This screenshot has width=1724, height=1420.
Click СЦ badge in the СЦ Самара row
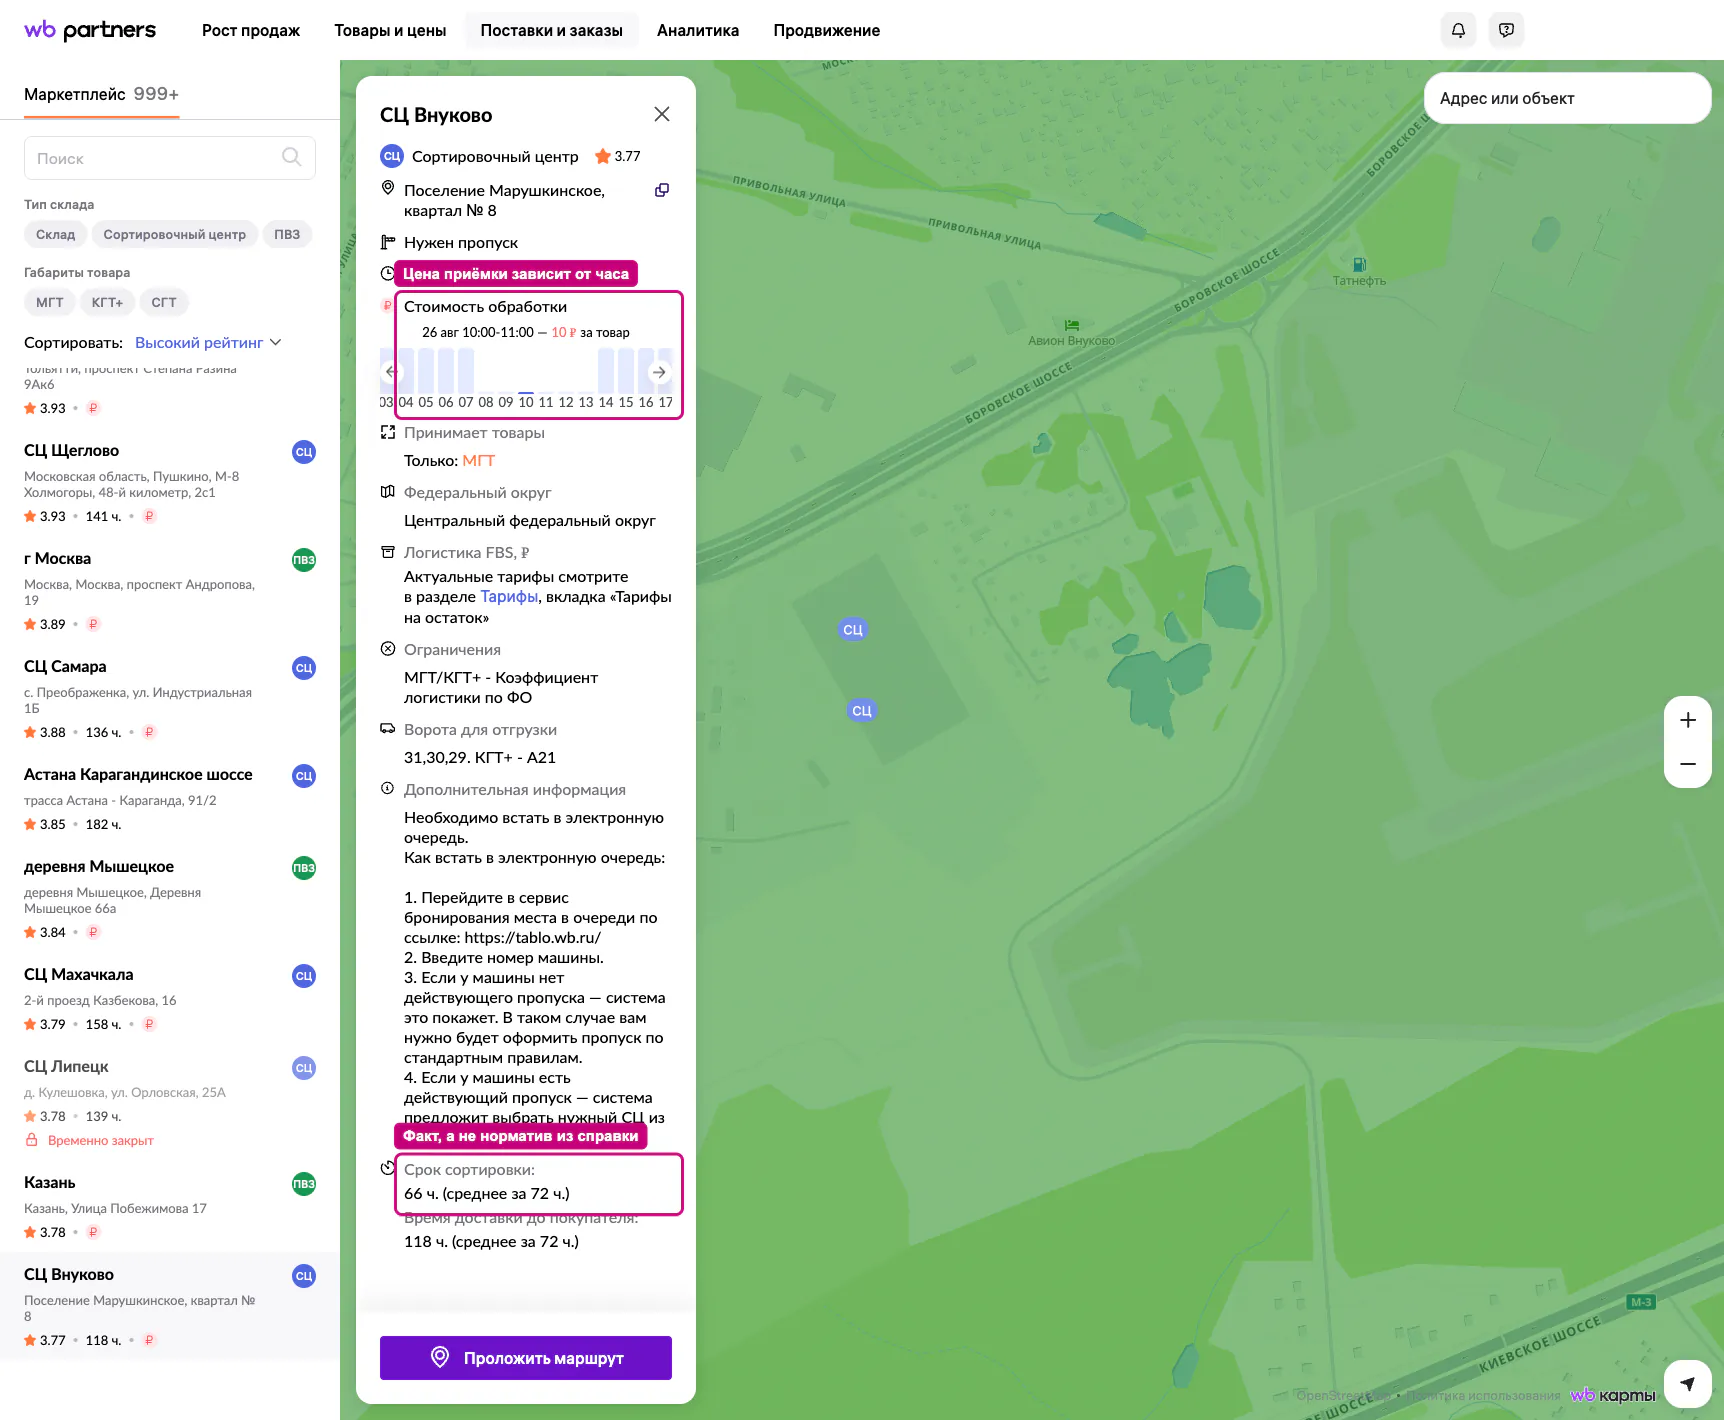[x=304, y=668]
